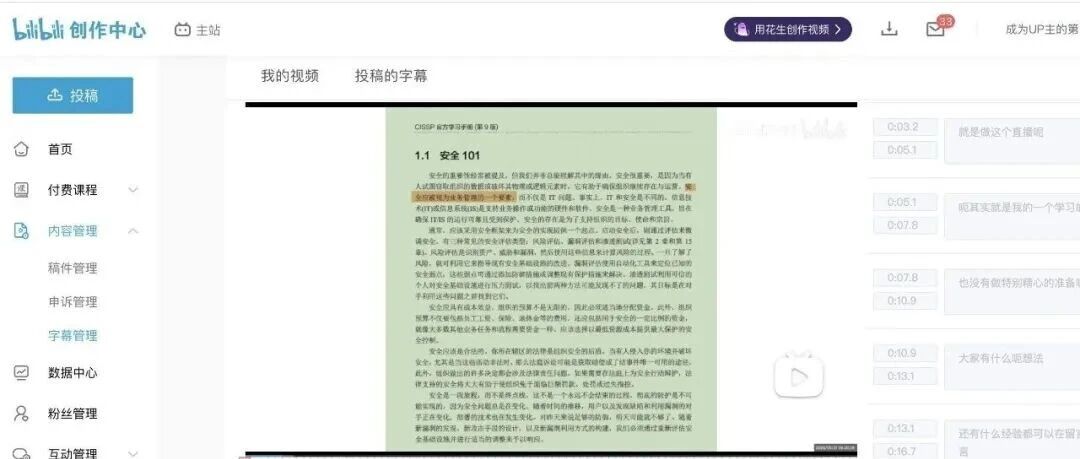This screenshot has width=1080, height=459.
Task: Click the bilibili 创作中心 logo
Action: pos(79,30)
